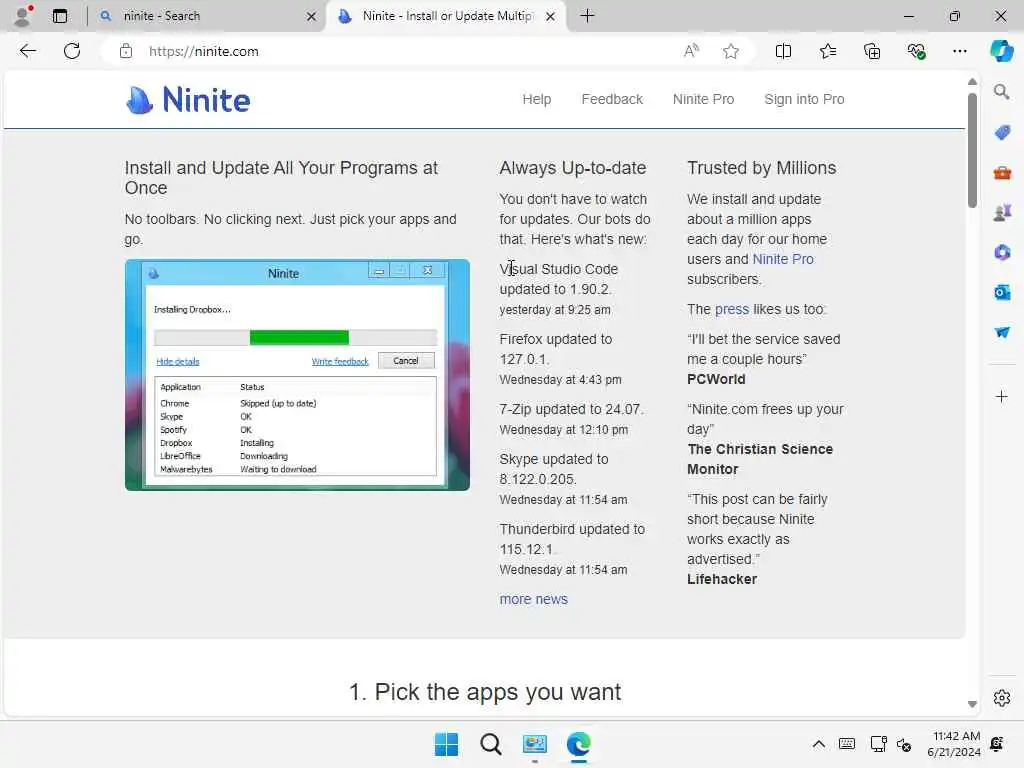Click 'The Christian Science Monitor' text

(x=760, y=459)
